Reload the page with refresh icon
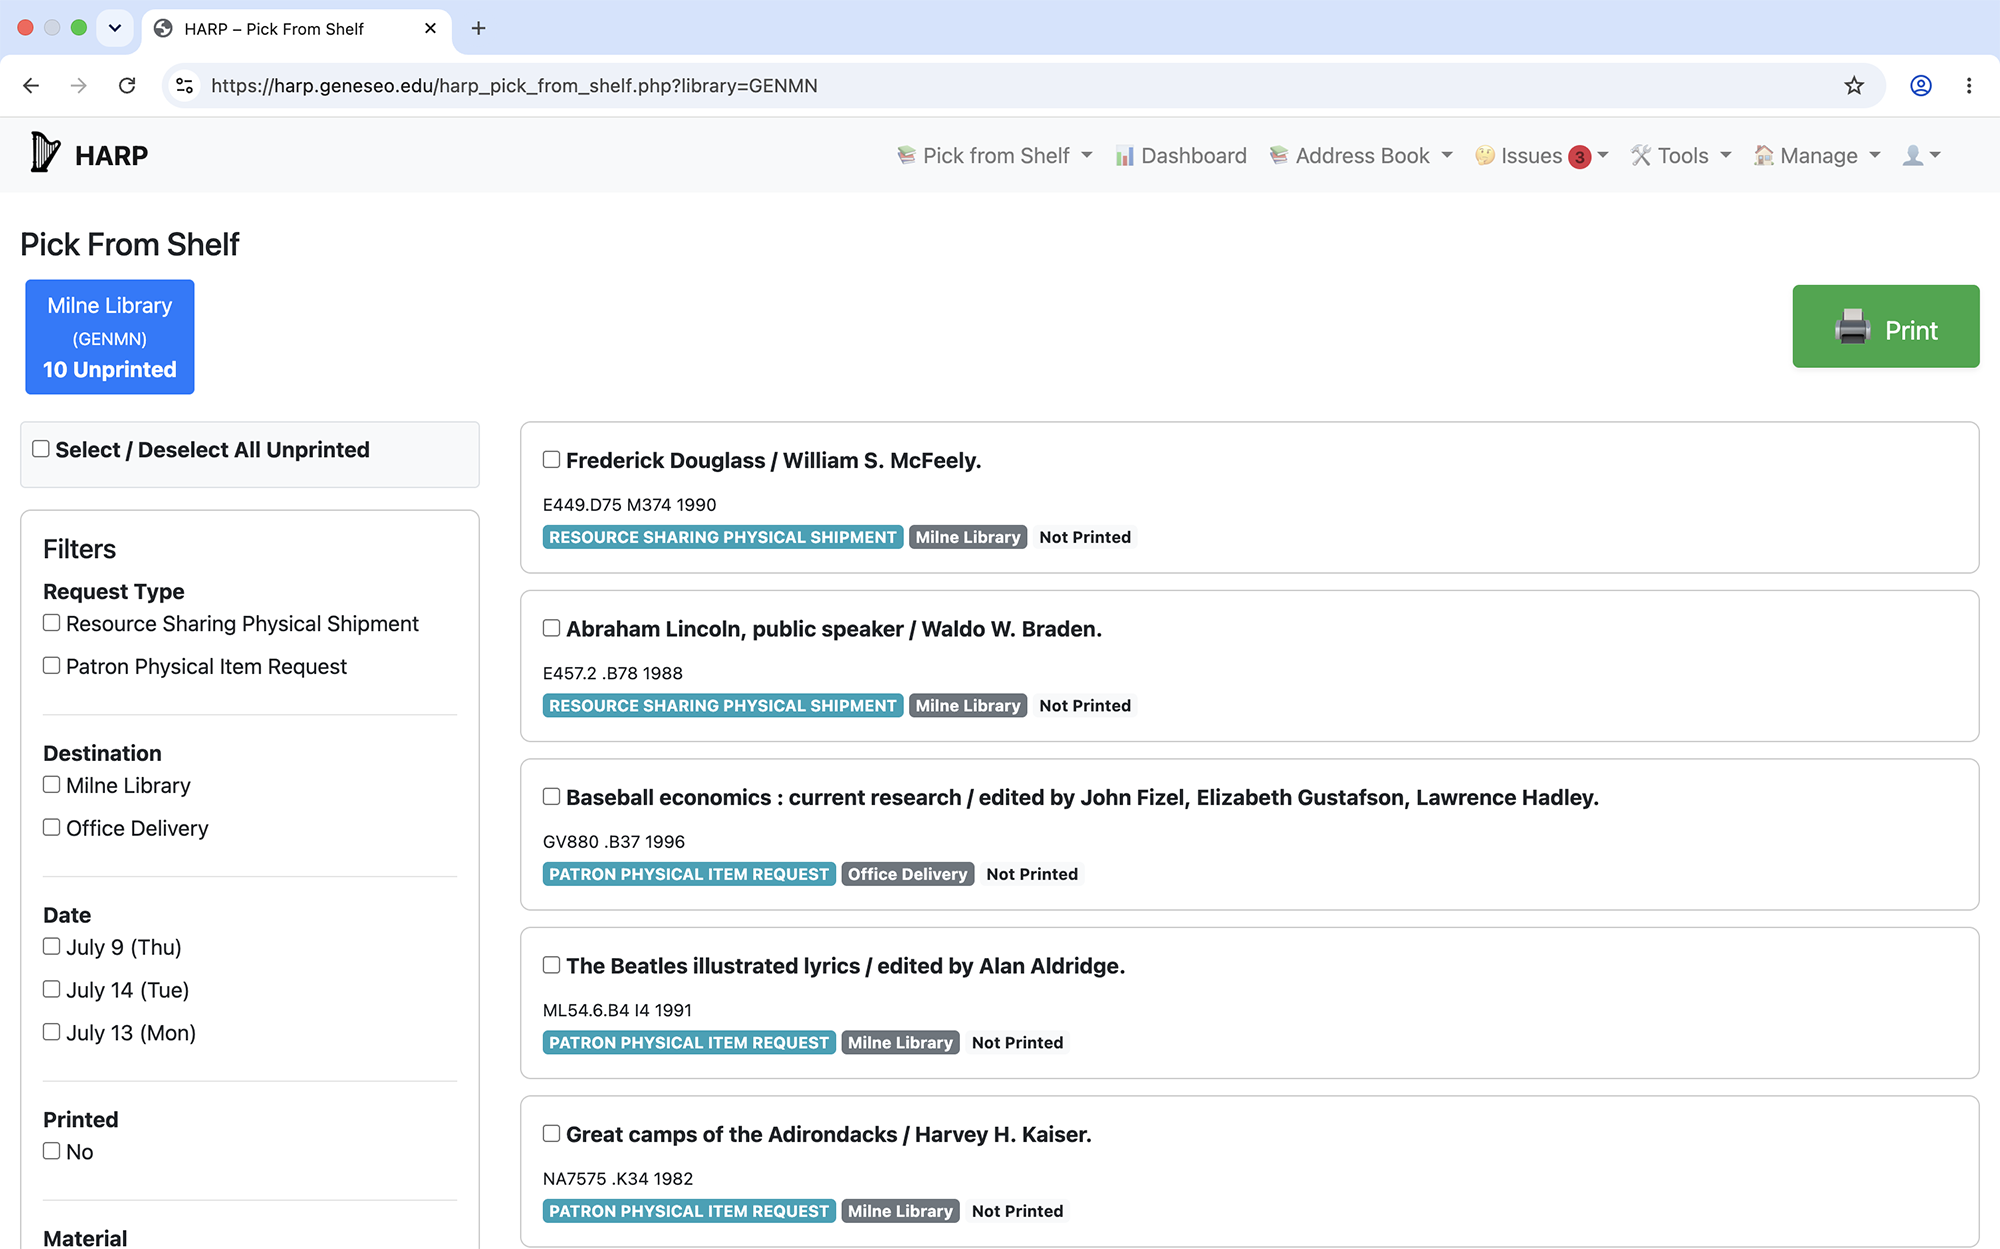The width and height of the screenshot is (2000, 1249). click(127, 86)
